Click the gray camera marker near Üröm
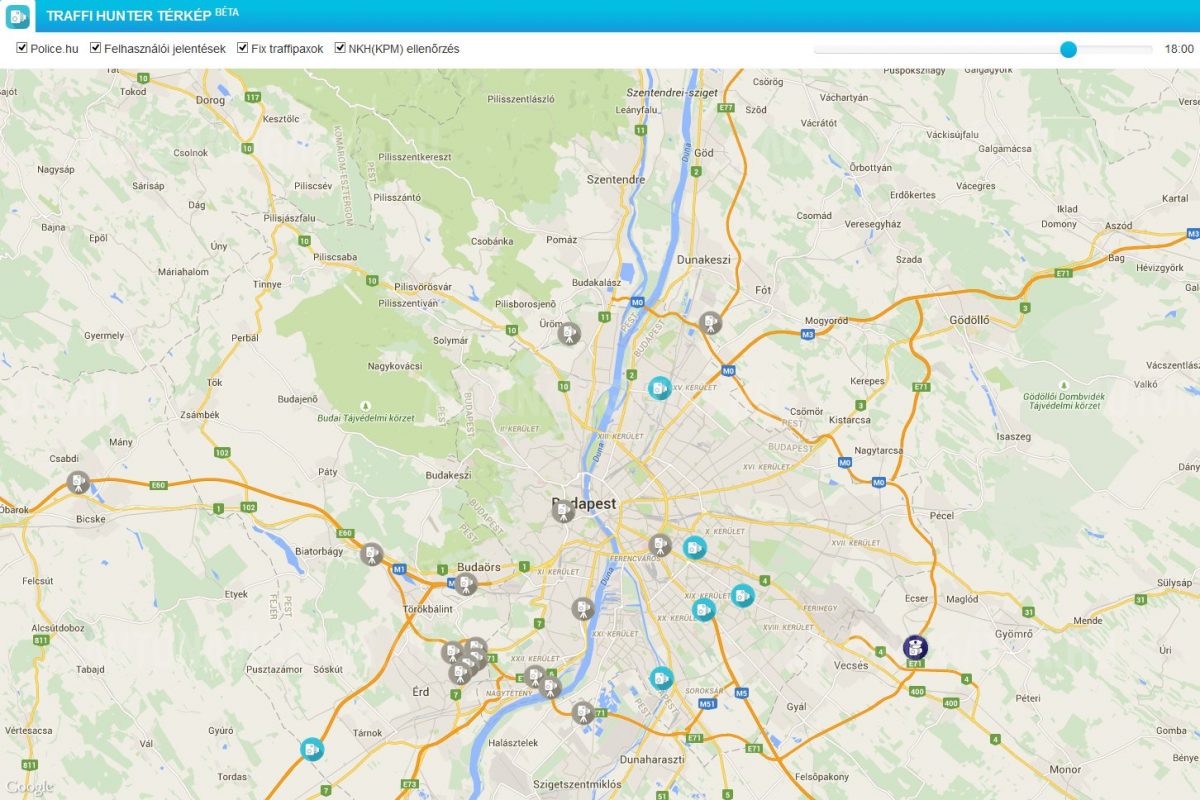Image resolution: width=1200 pixels, height=800 pixels. pyautogui.click(x=569, y=334)
